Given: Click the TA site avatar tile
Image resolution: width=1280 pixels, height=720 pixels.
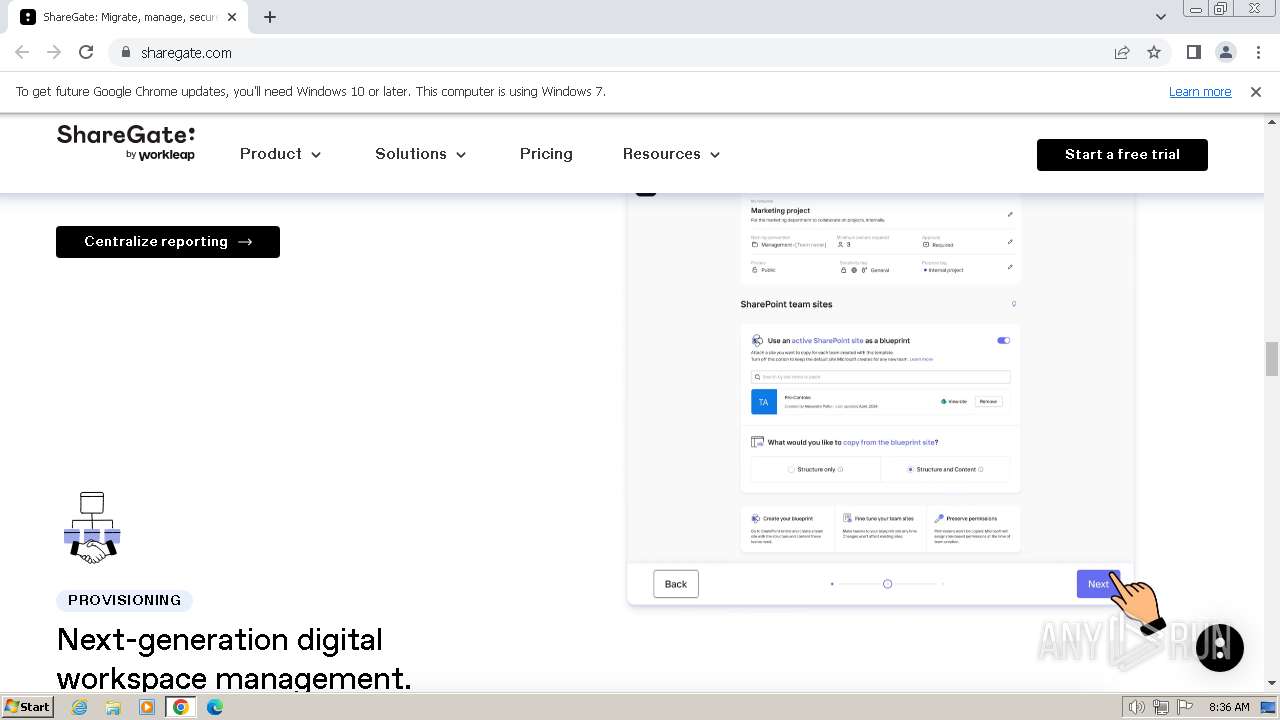Looking at the screenshot, I should (764, 401).
